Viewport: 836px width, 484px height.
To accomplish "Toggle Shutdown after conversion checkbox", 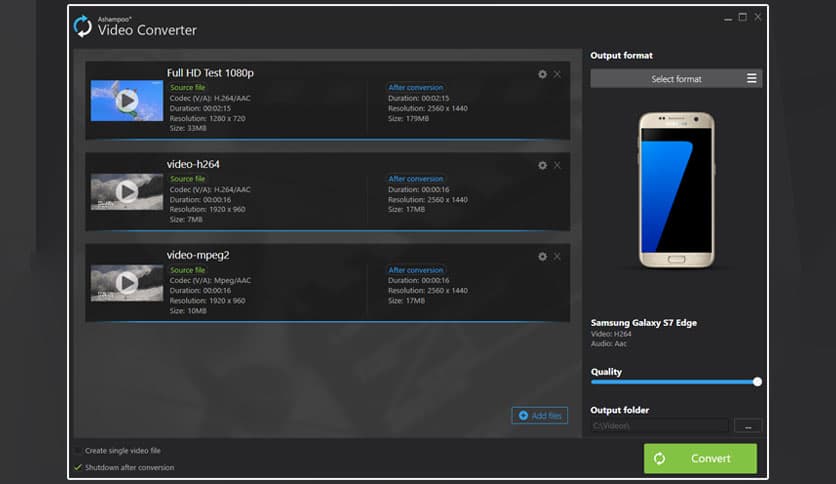I will tap(78, 467).
